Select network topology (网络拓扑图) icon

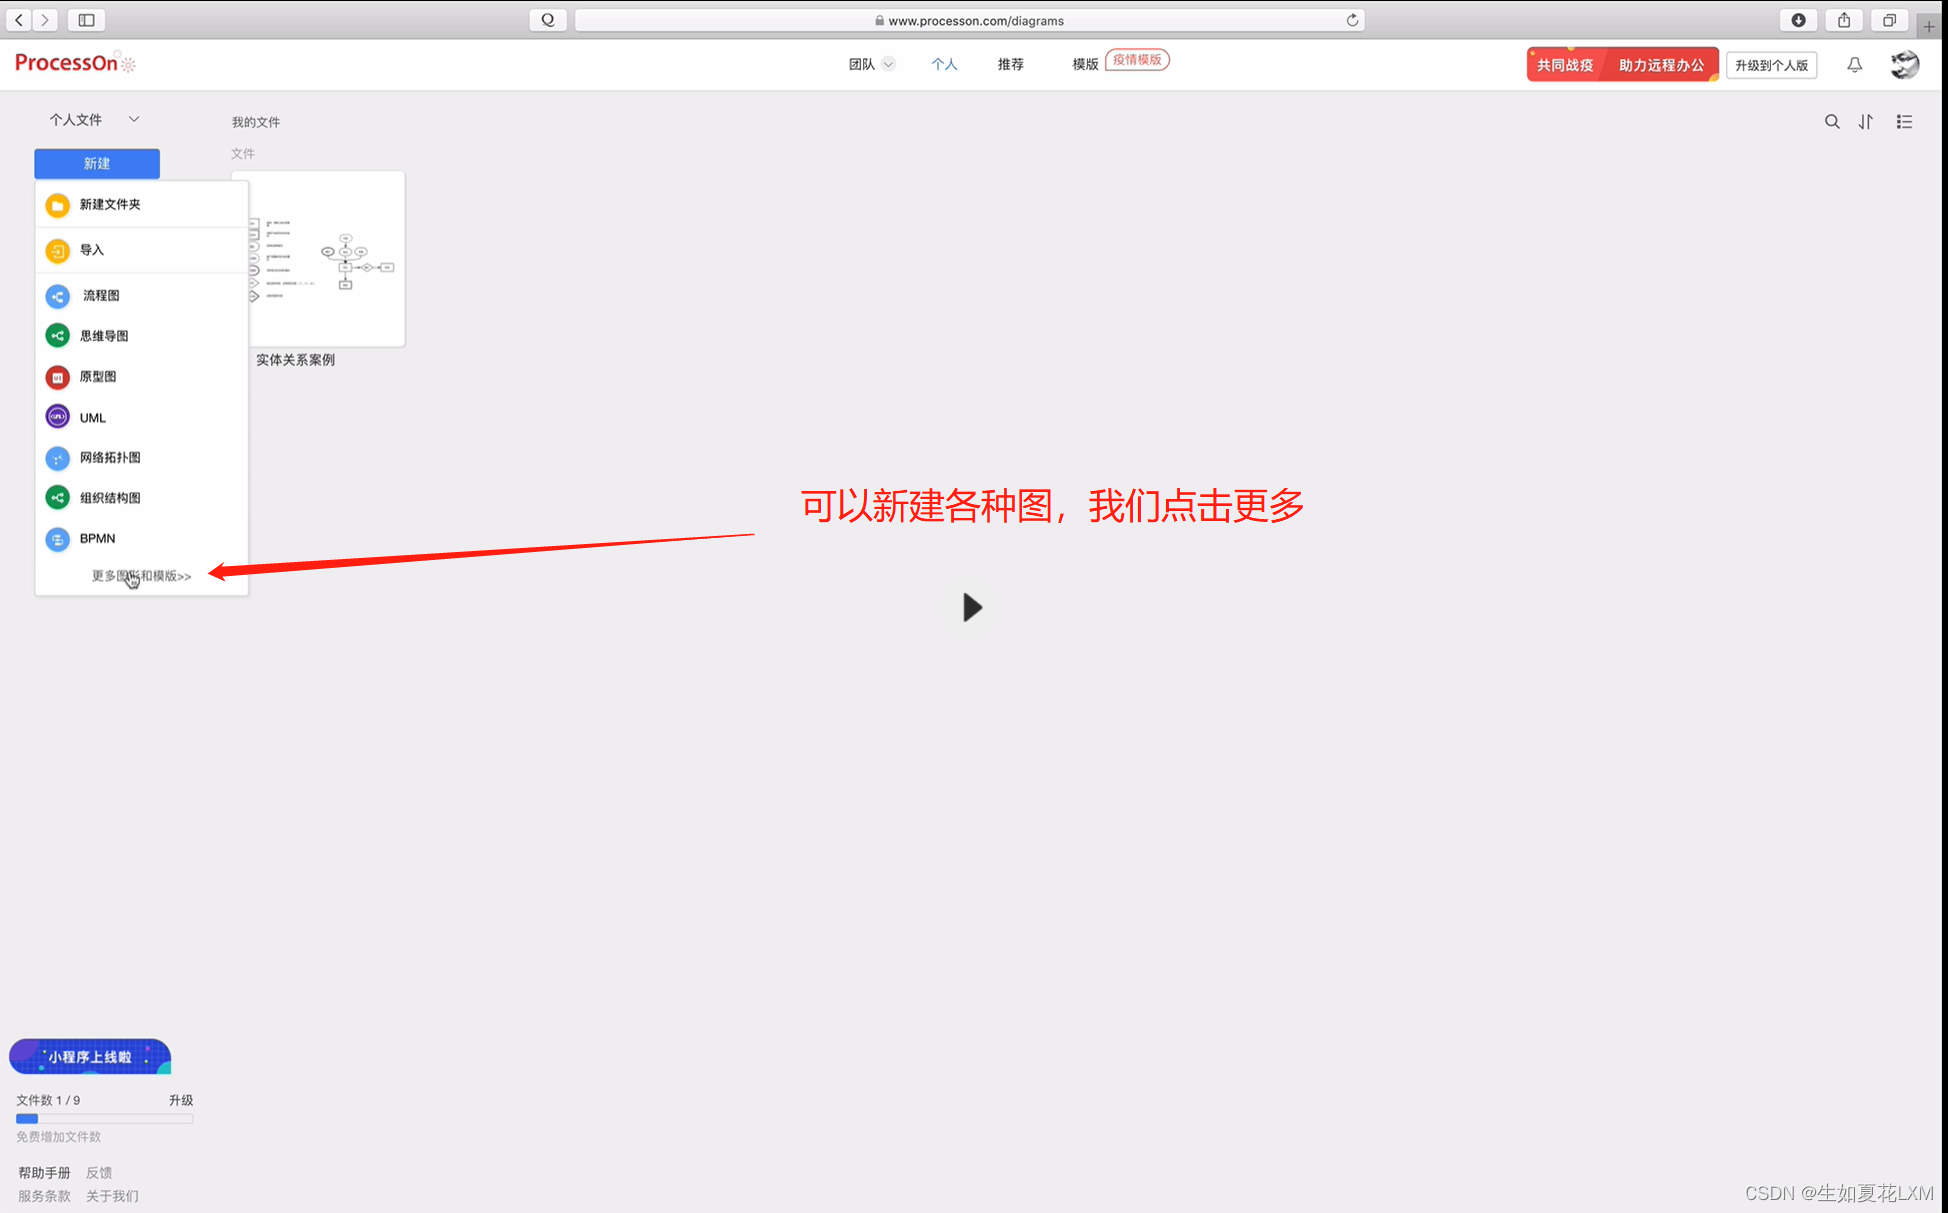tap(58, 458)
